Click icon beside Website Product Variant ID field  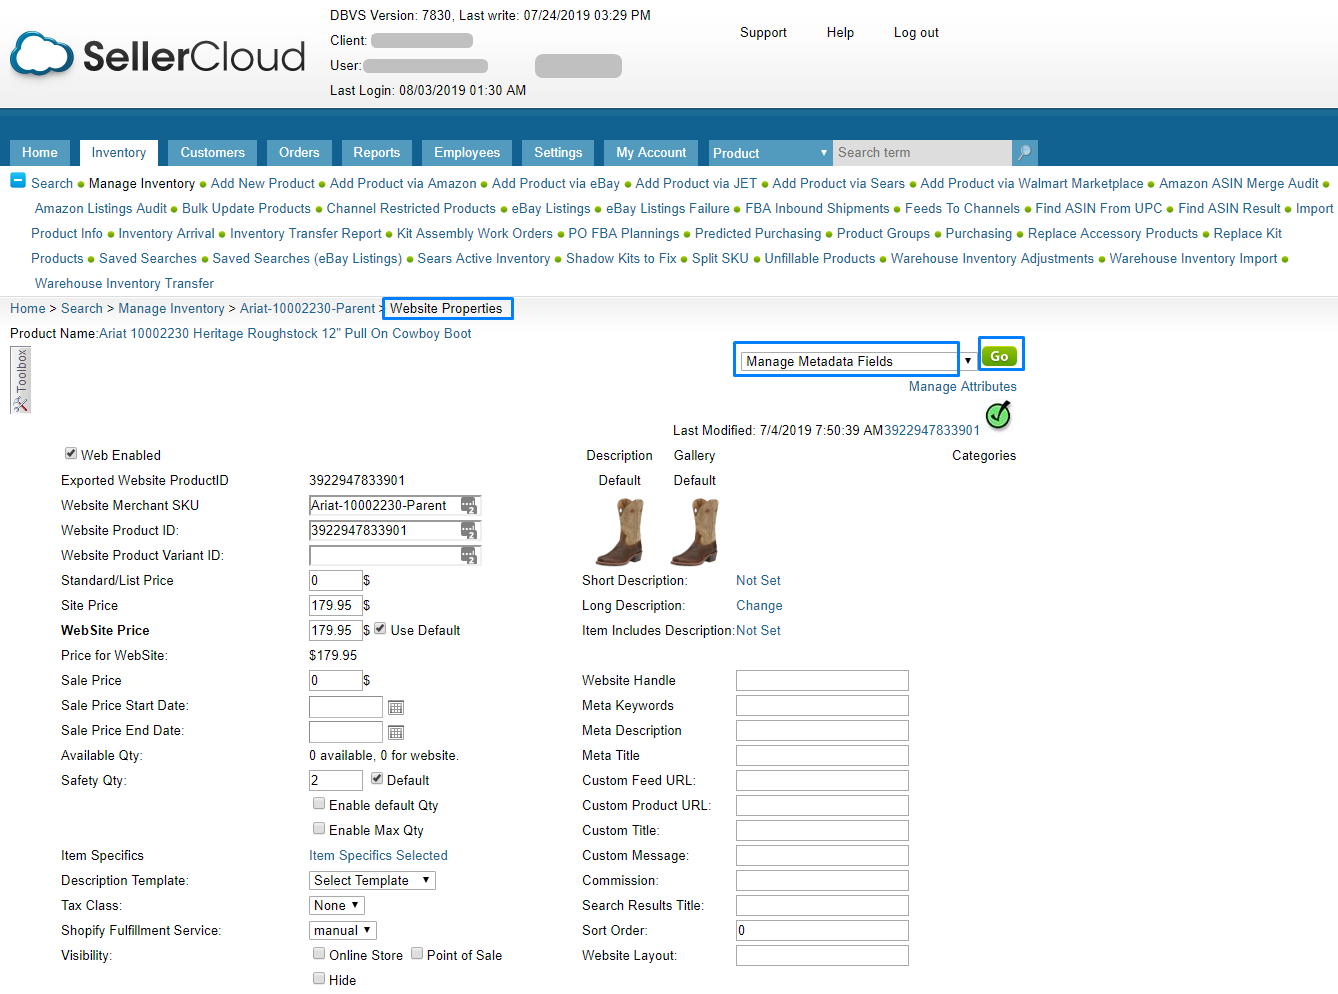coord(469,556)
